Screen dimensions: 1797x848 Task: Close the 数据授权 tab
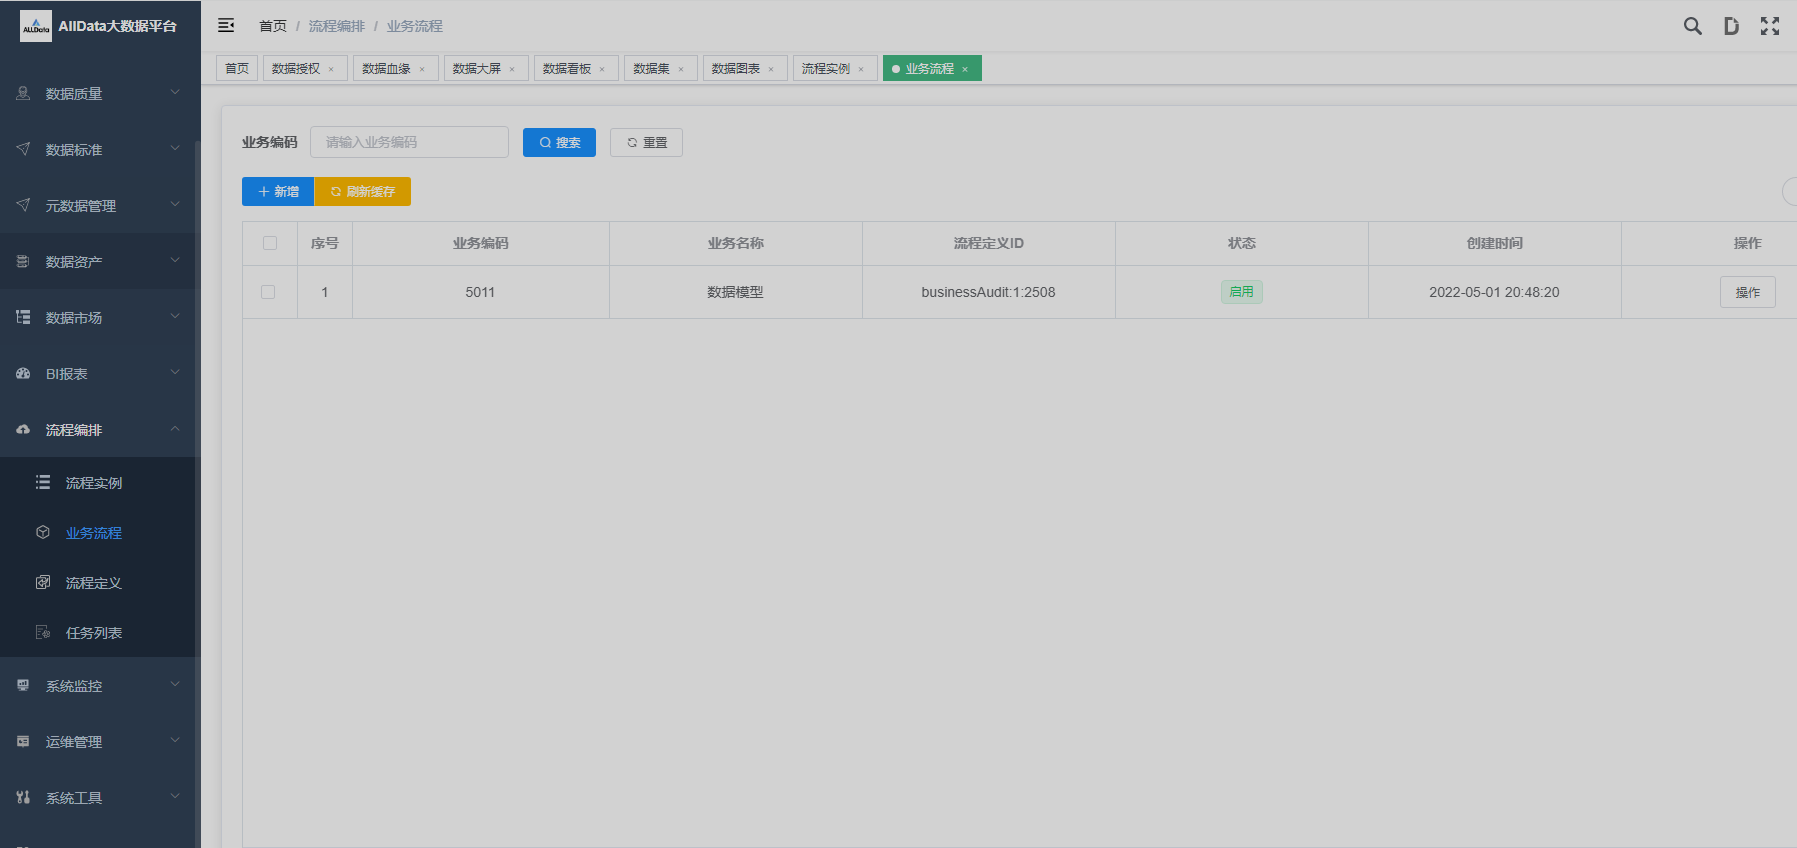point(331,69)
